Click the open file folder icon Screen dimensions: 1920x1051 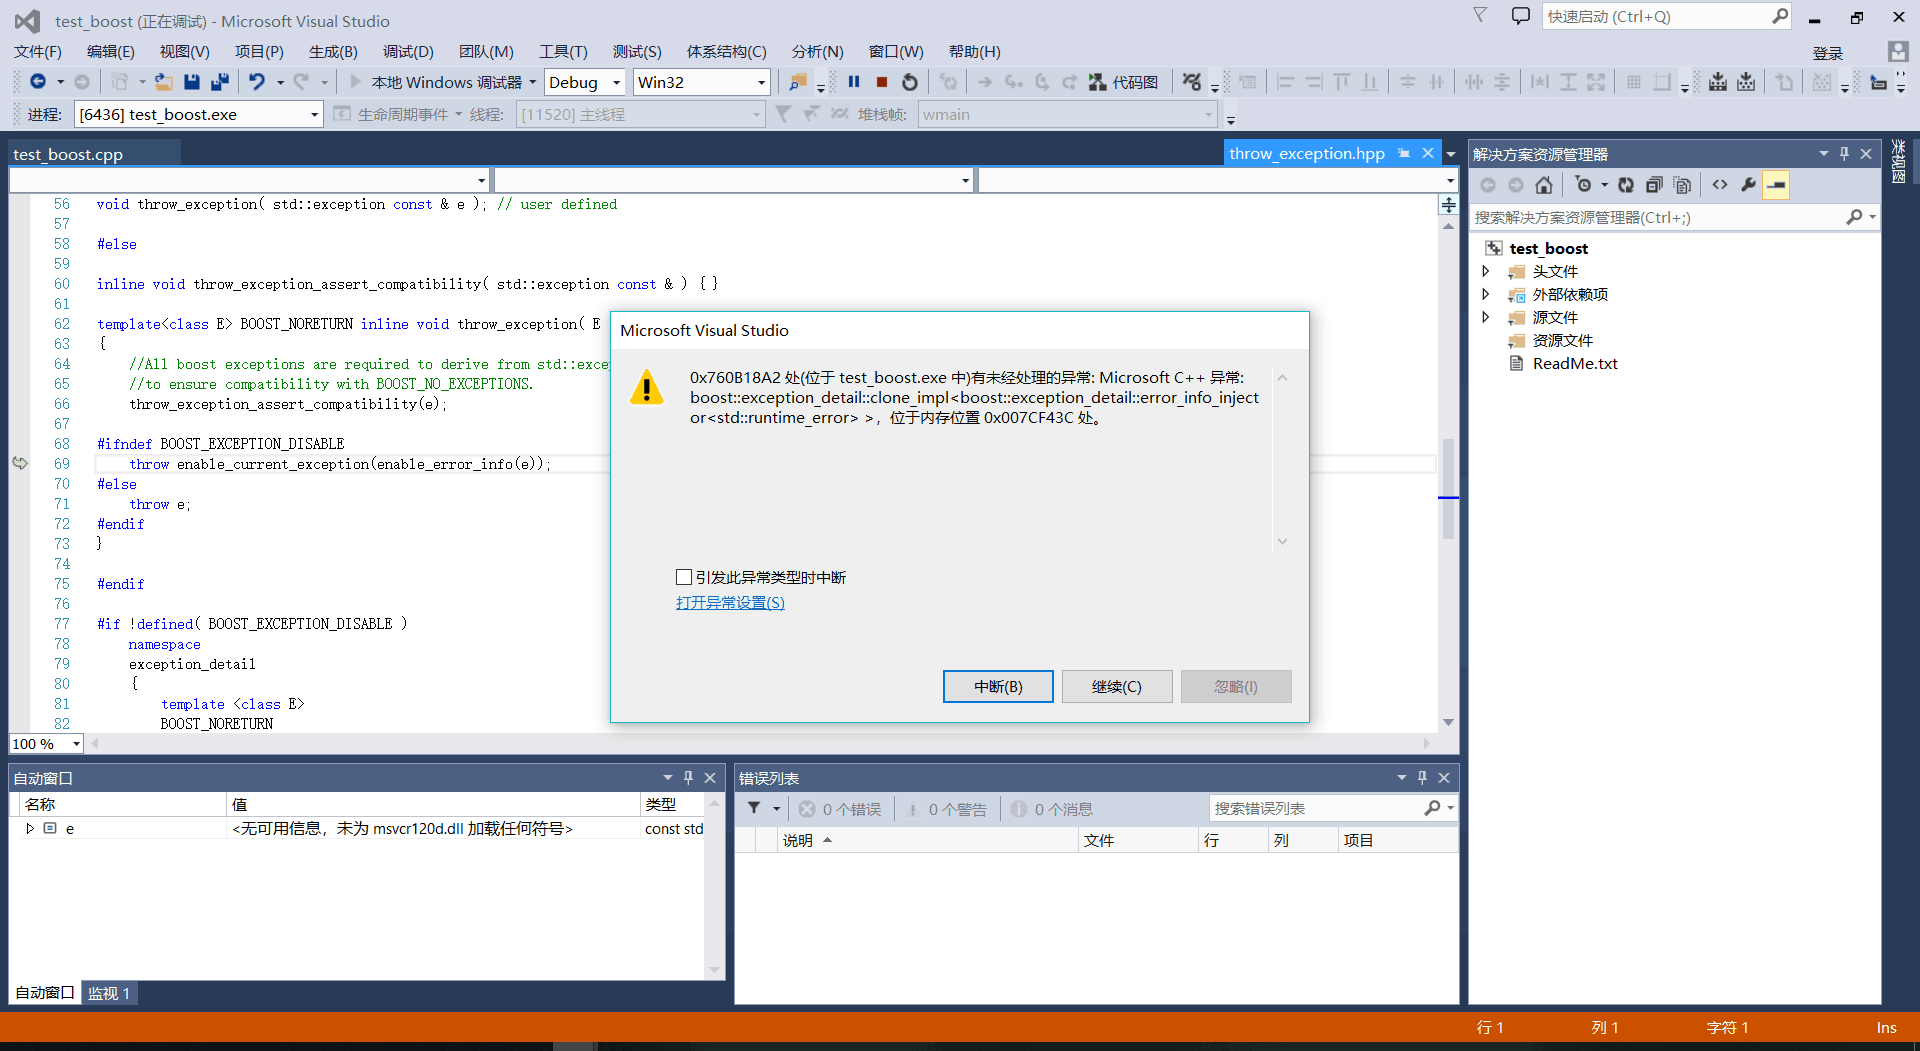[x=163, y=82]
